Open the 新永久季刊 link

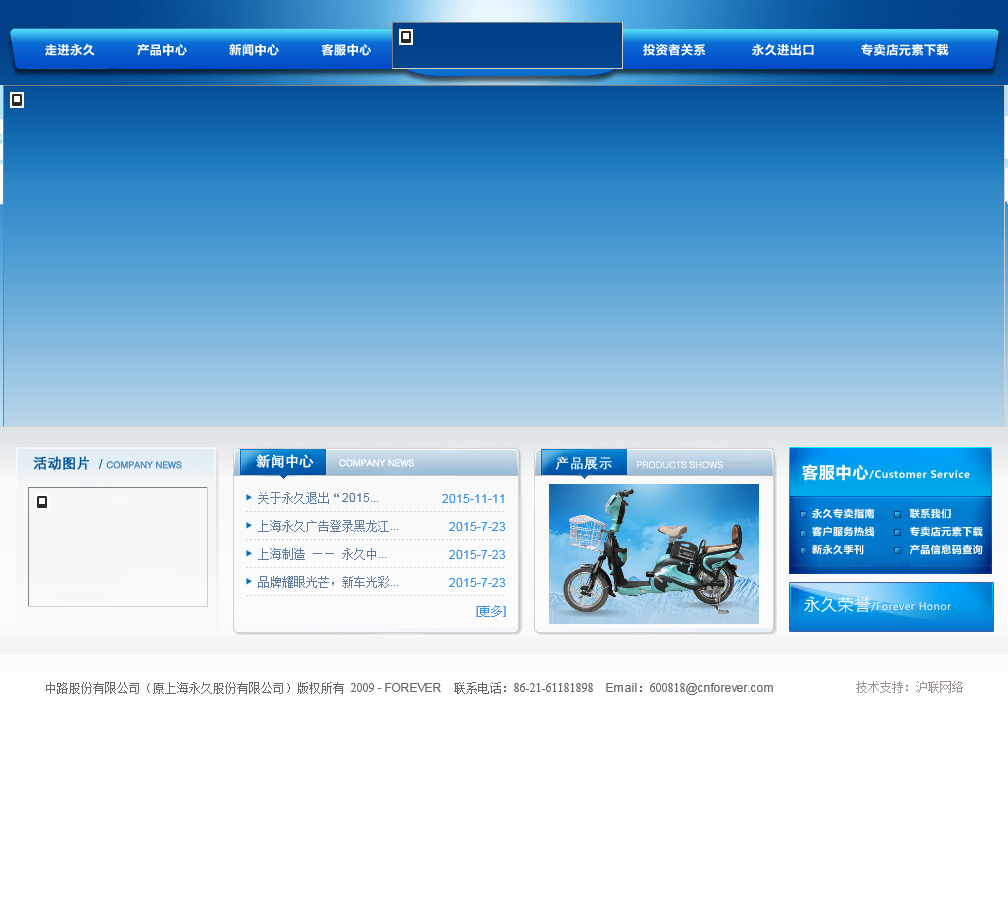tap(838, 550)
